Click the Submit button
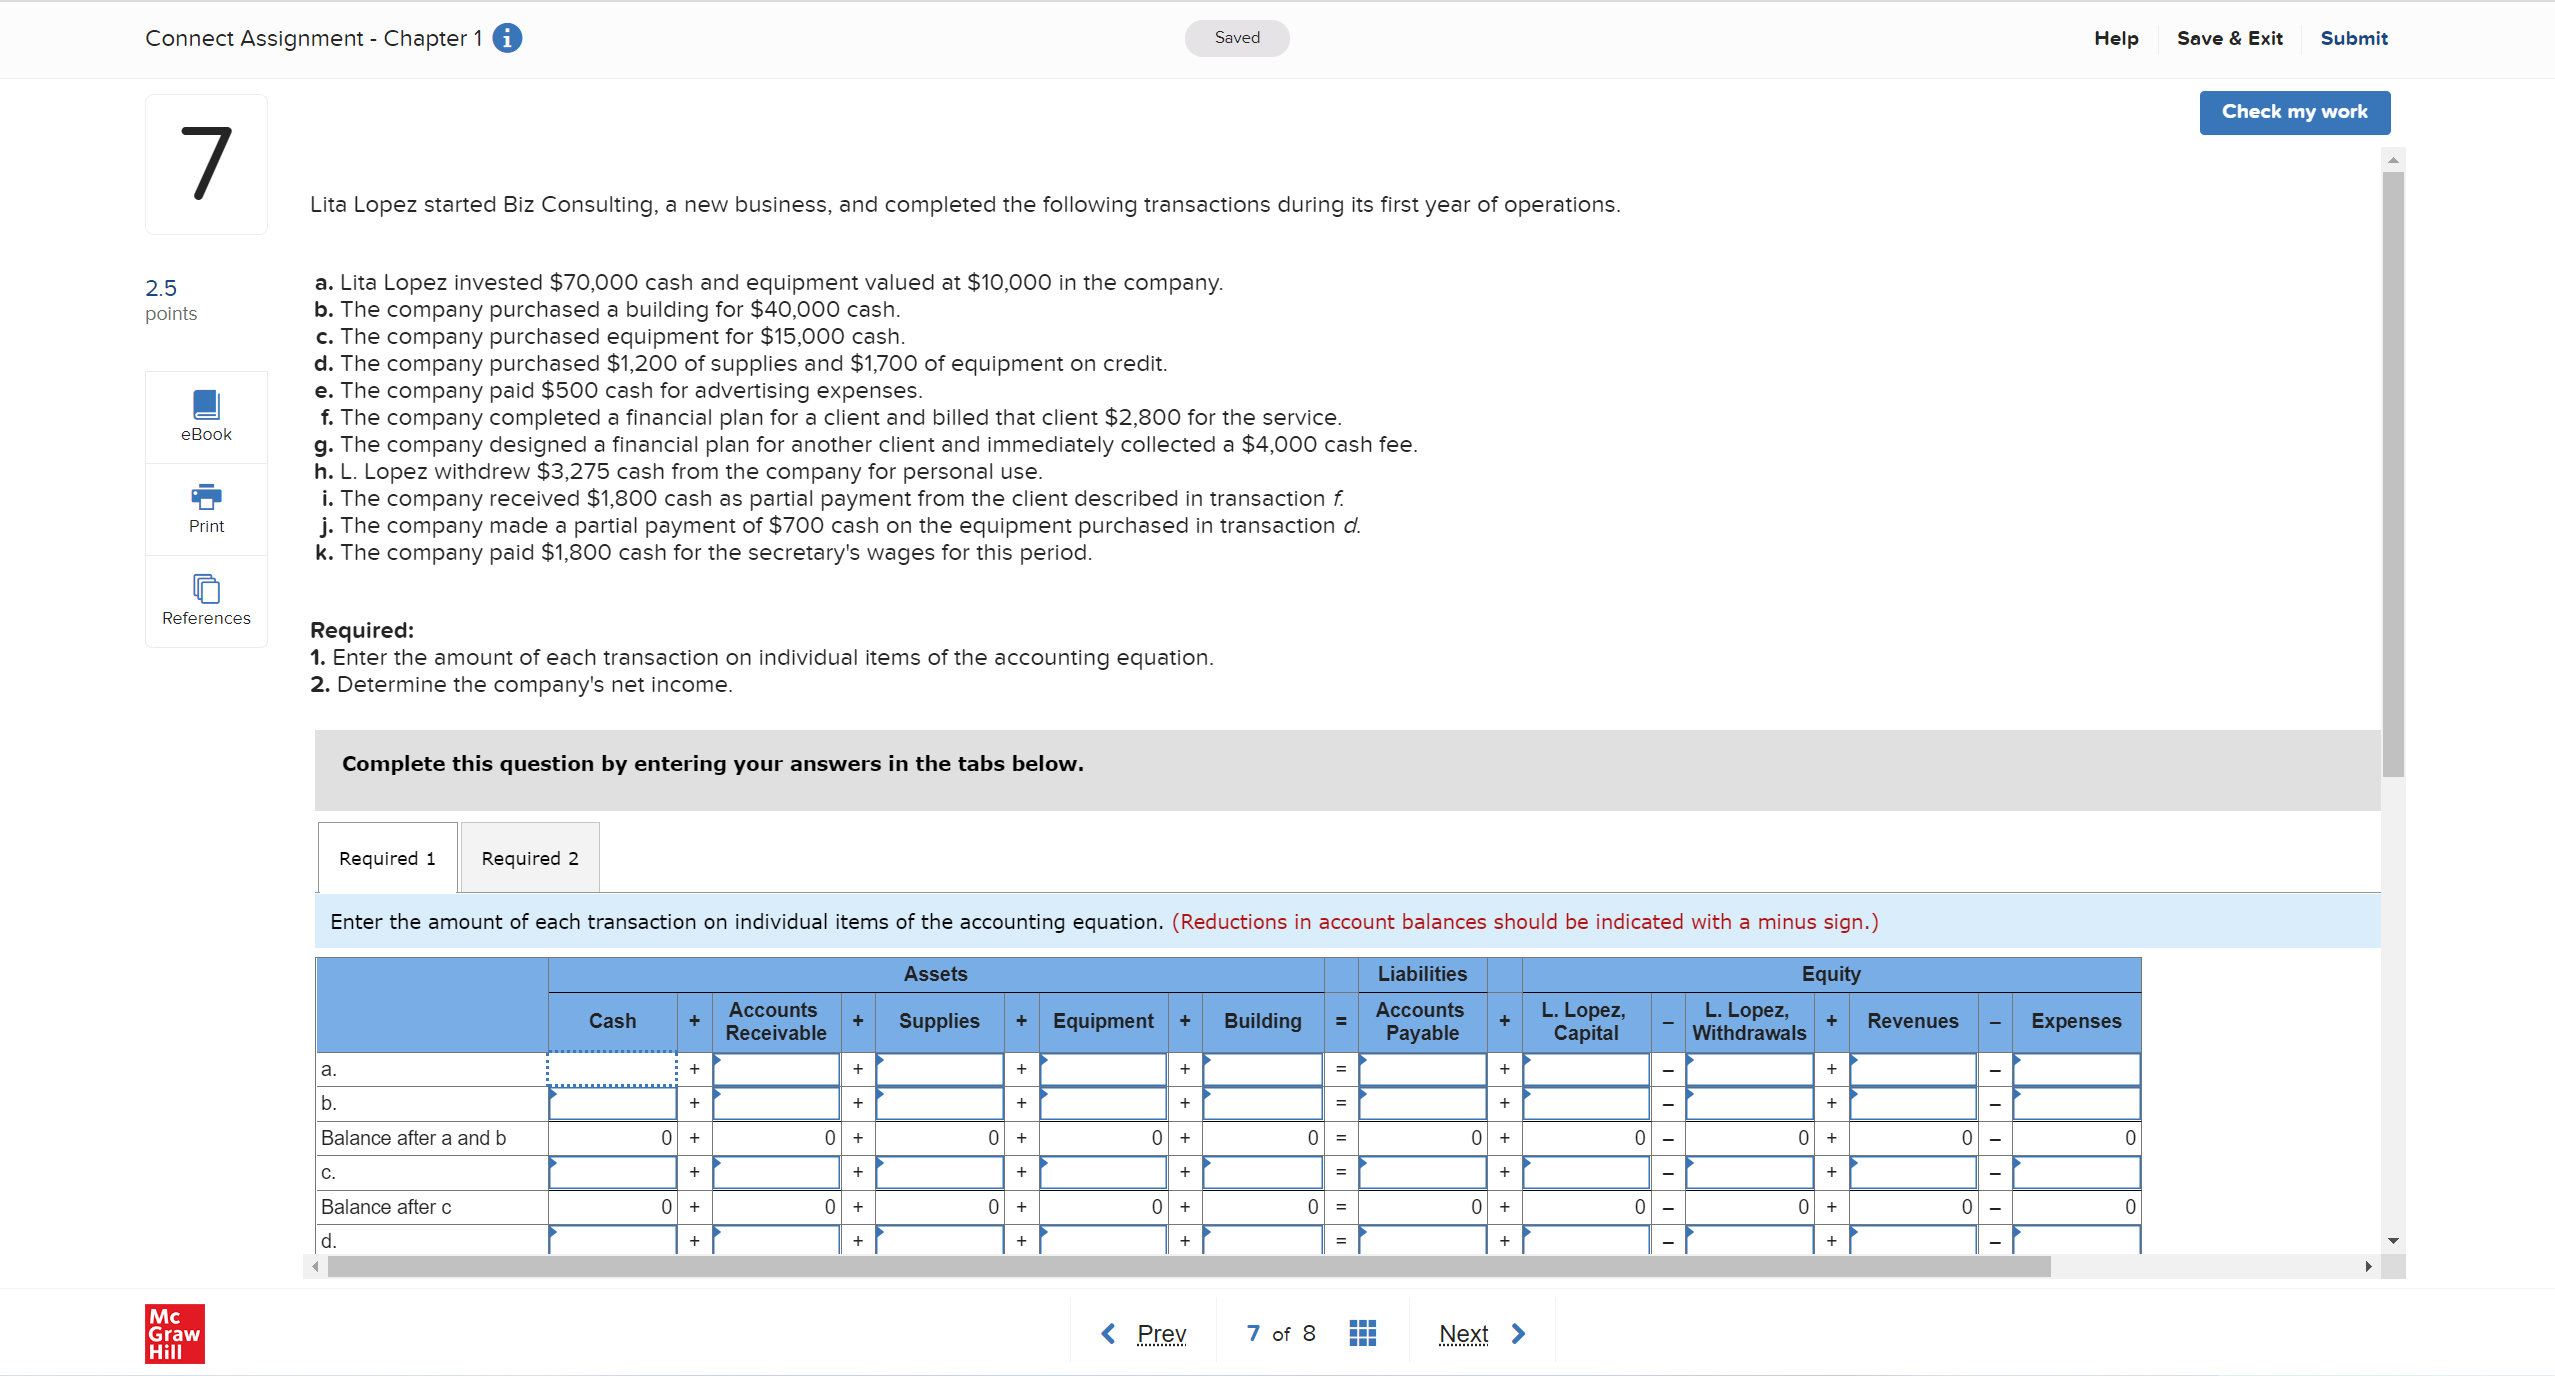The width and height of the screenshot is (2555, 1376). [2353, 38]
